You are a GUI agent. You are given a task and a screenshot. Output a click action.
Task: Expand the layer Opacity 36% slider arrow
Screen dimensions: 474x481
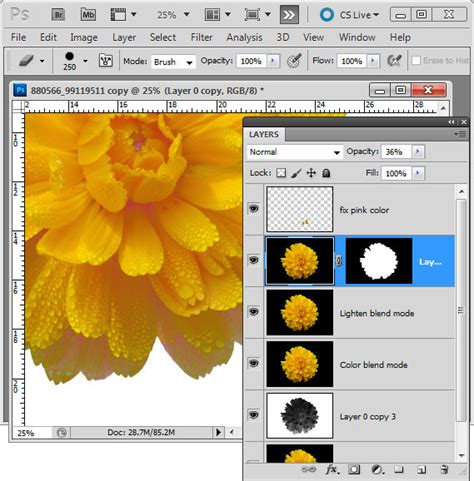tap(418, 152)
